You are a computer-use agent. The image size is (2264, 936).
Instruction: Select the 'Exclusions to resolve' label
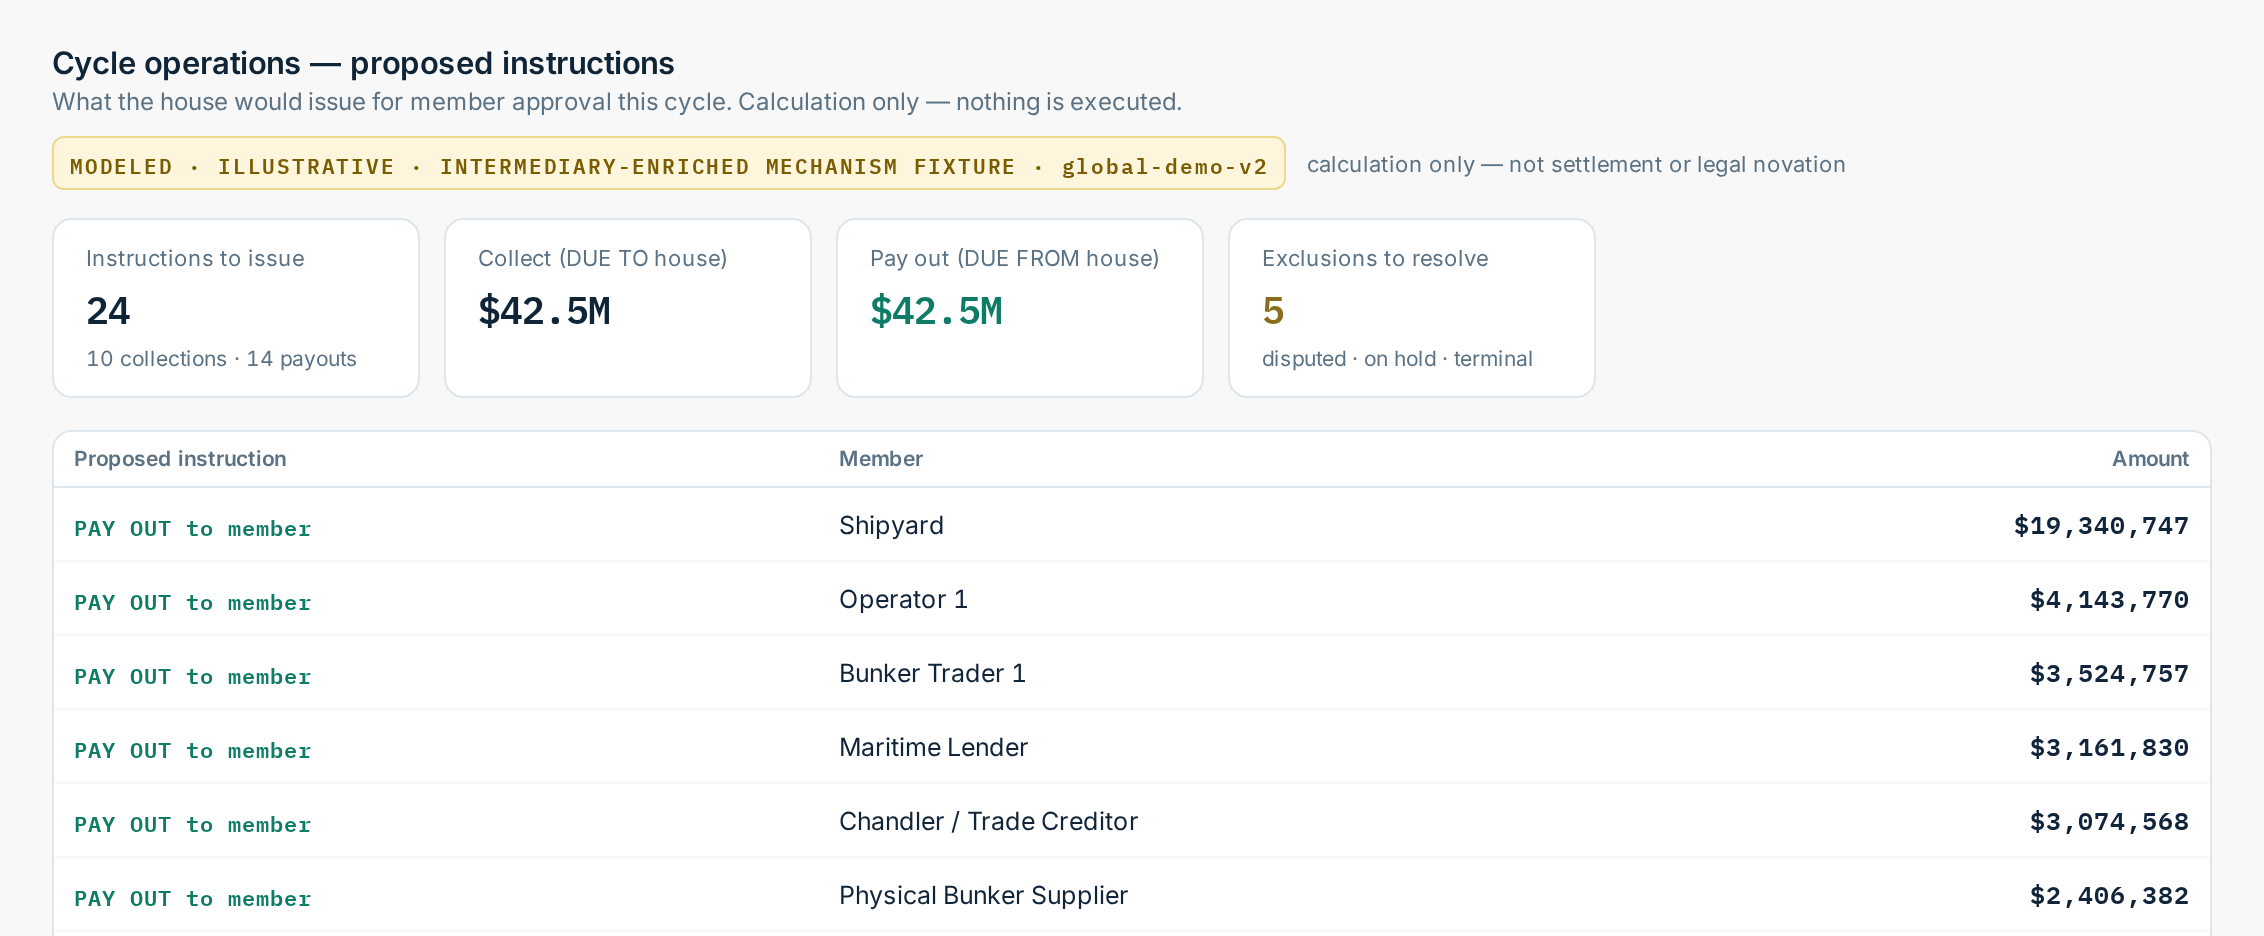coord(1375,258)
